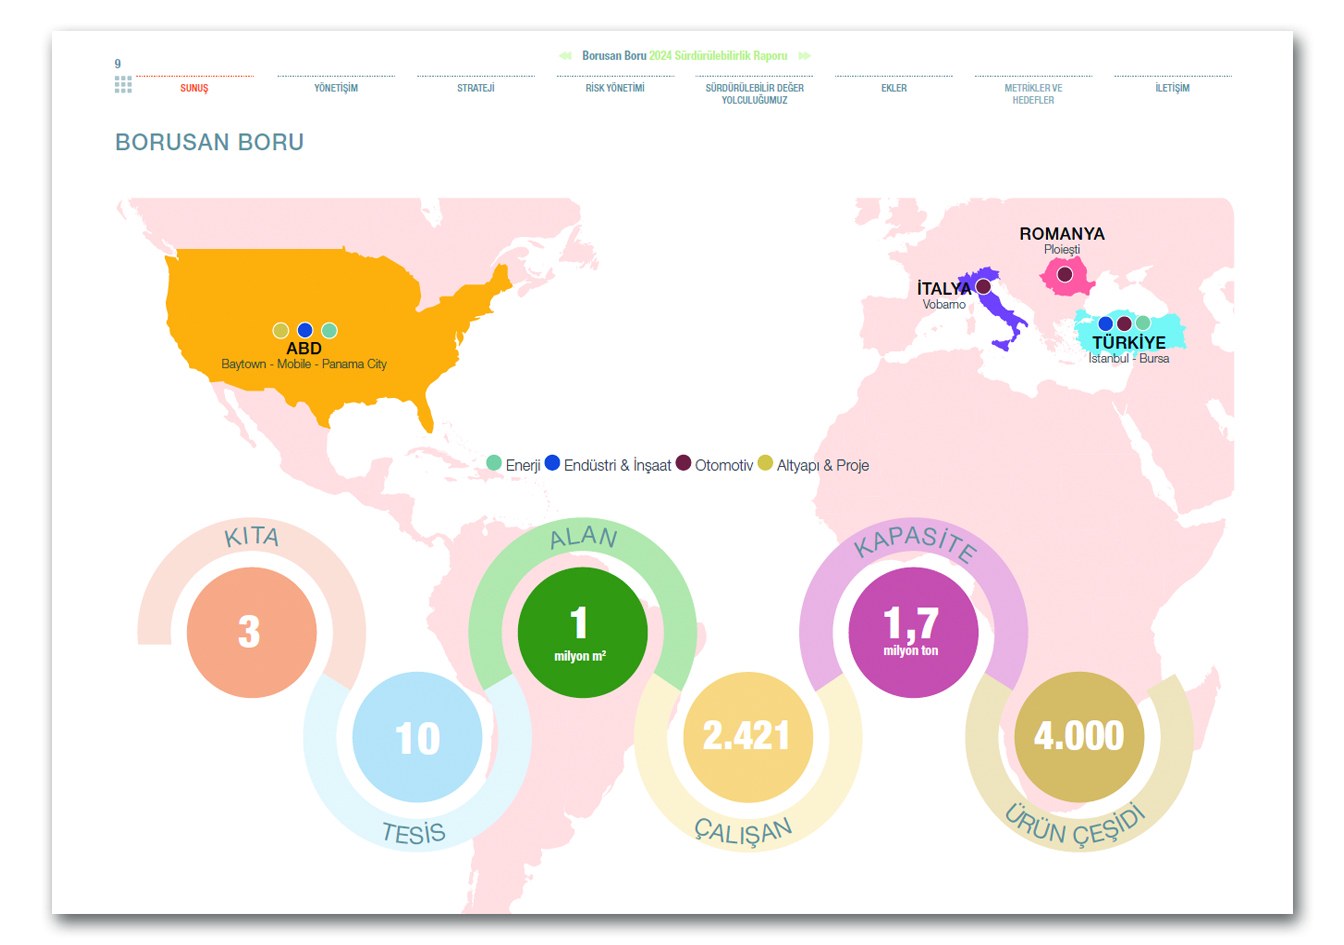Click the ABD country label
The image size is (1344, 945).
[x=304, y=348]
